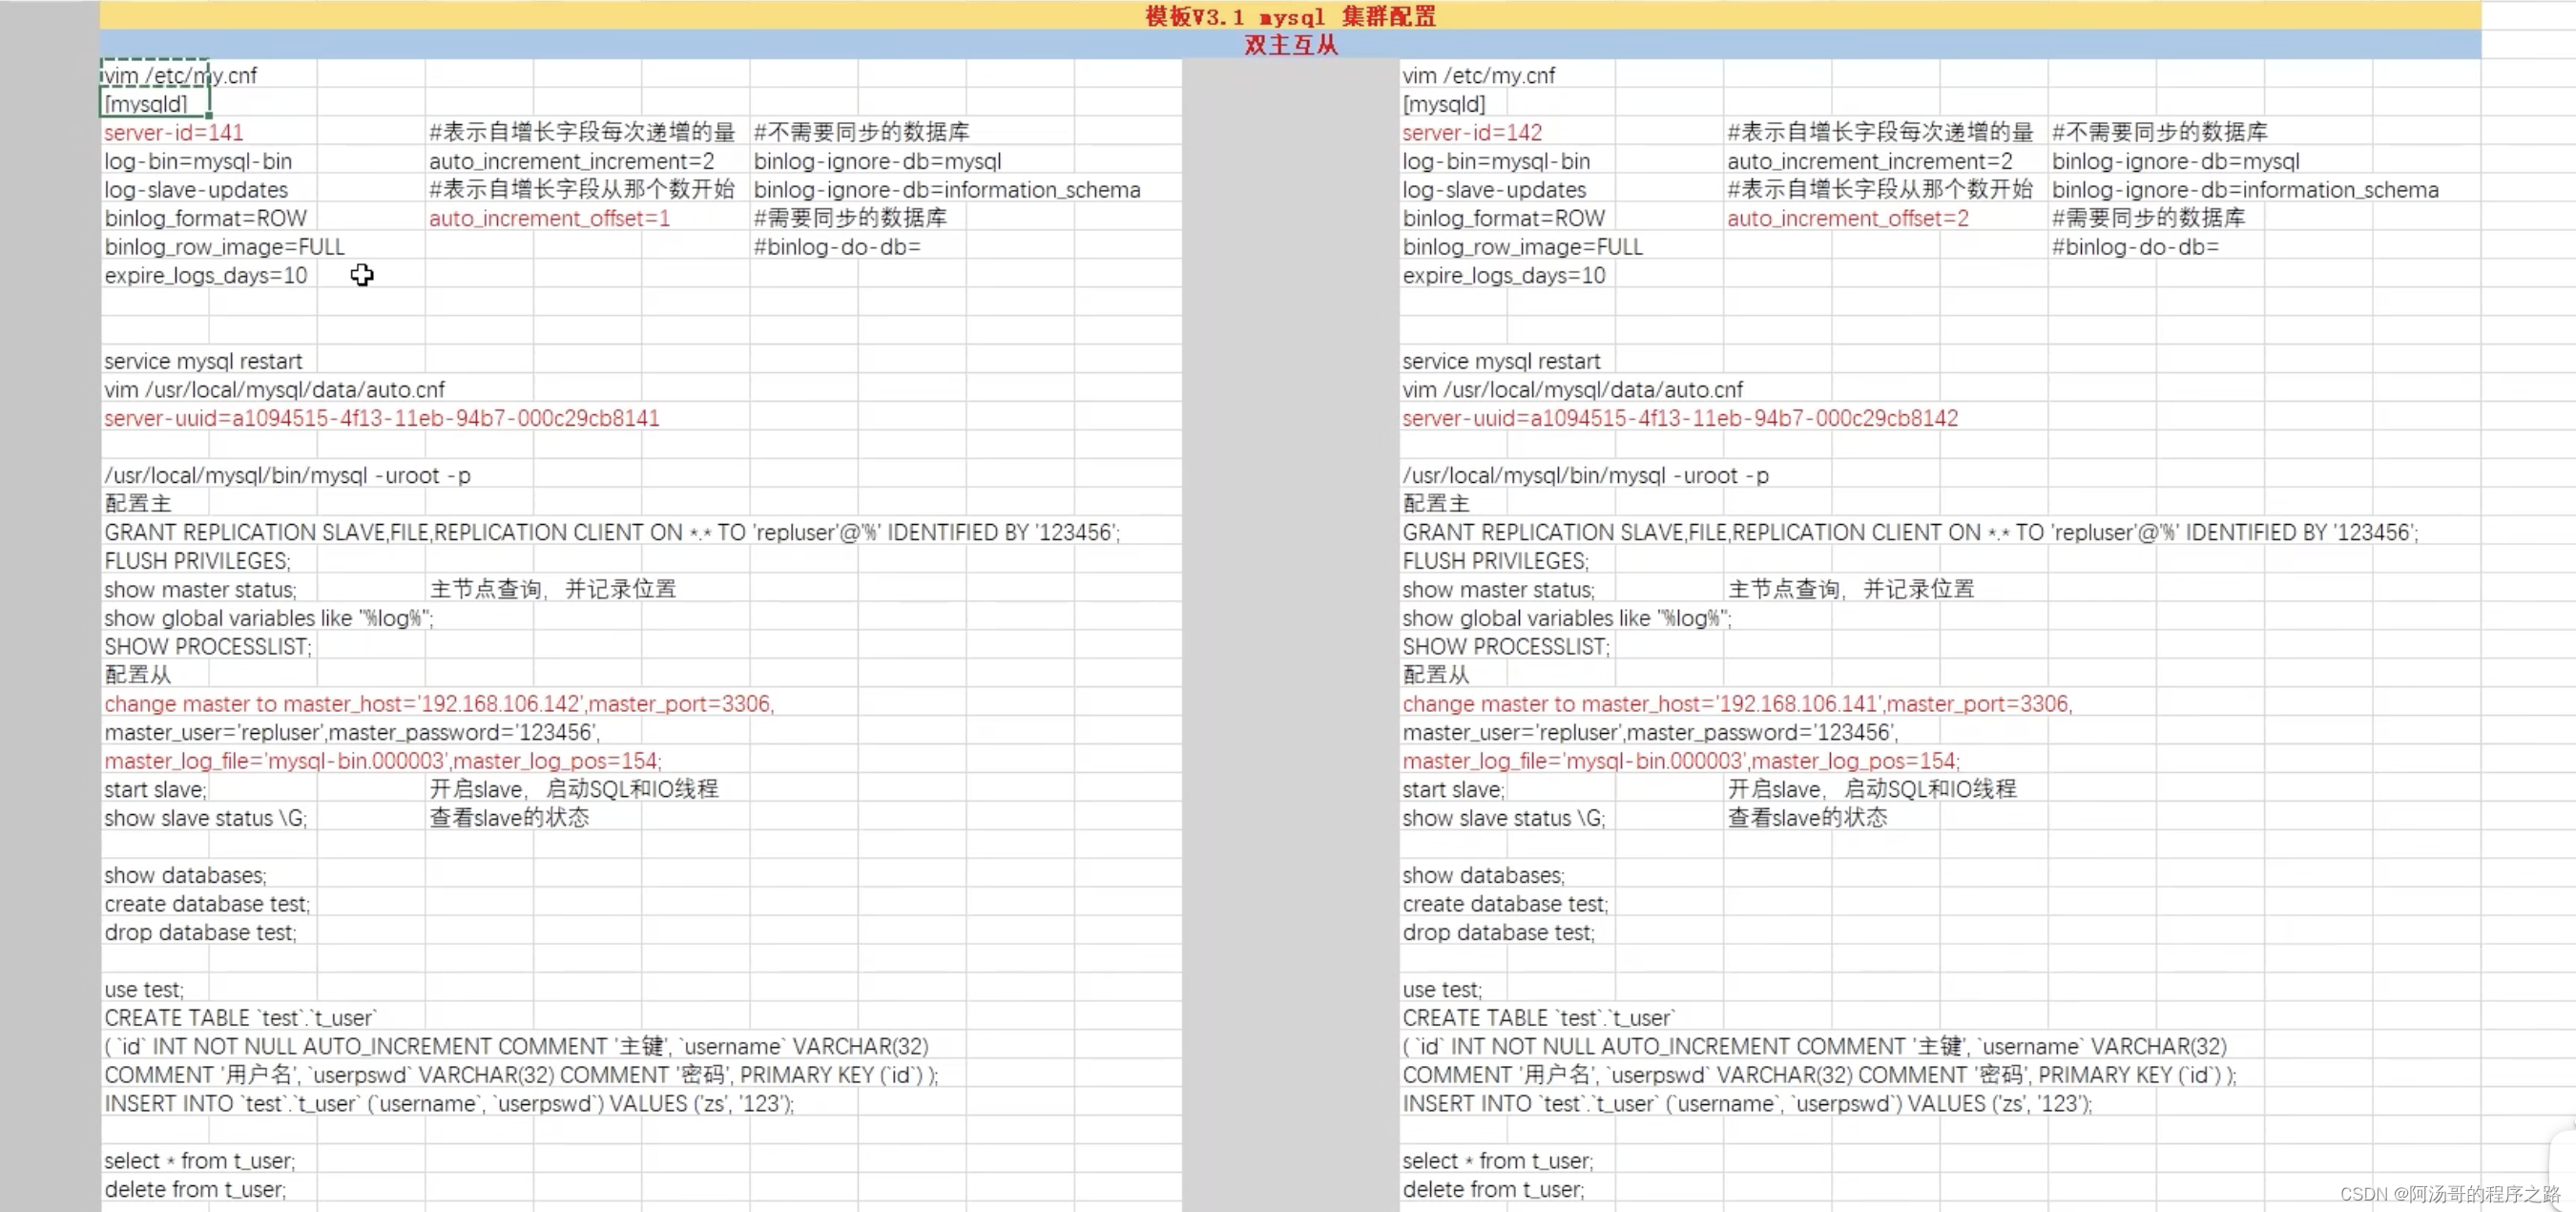Viewport: 2576px width, 1212px height.
Task: Click the left master_log_file='mysql-bin.000003' cell
Action: (382, 761)
